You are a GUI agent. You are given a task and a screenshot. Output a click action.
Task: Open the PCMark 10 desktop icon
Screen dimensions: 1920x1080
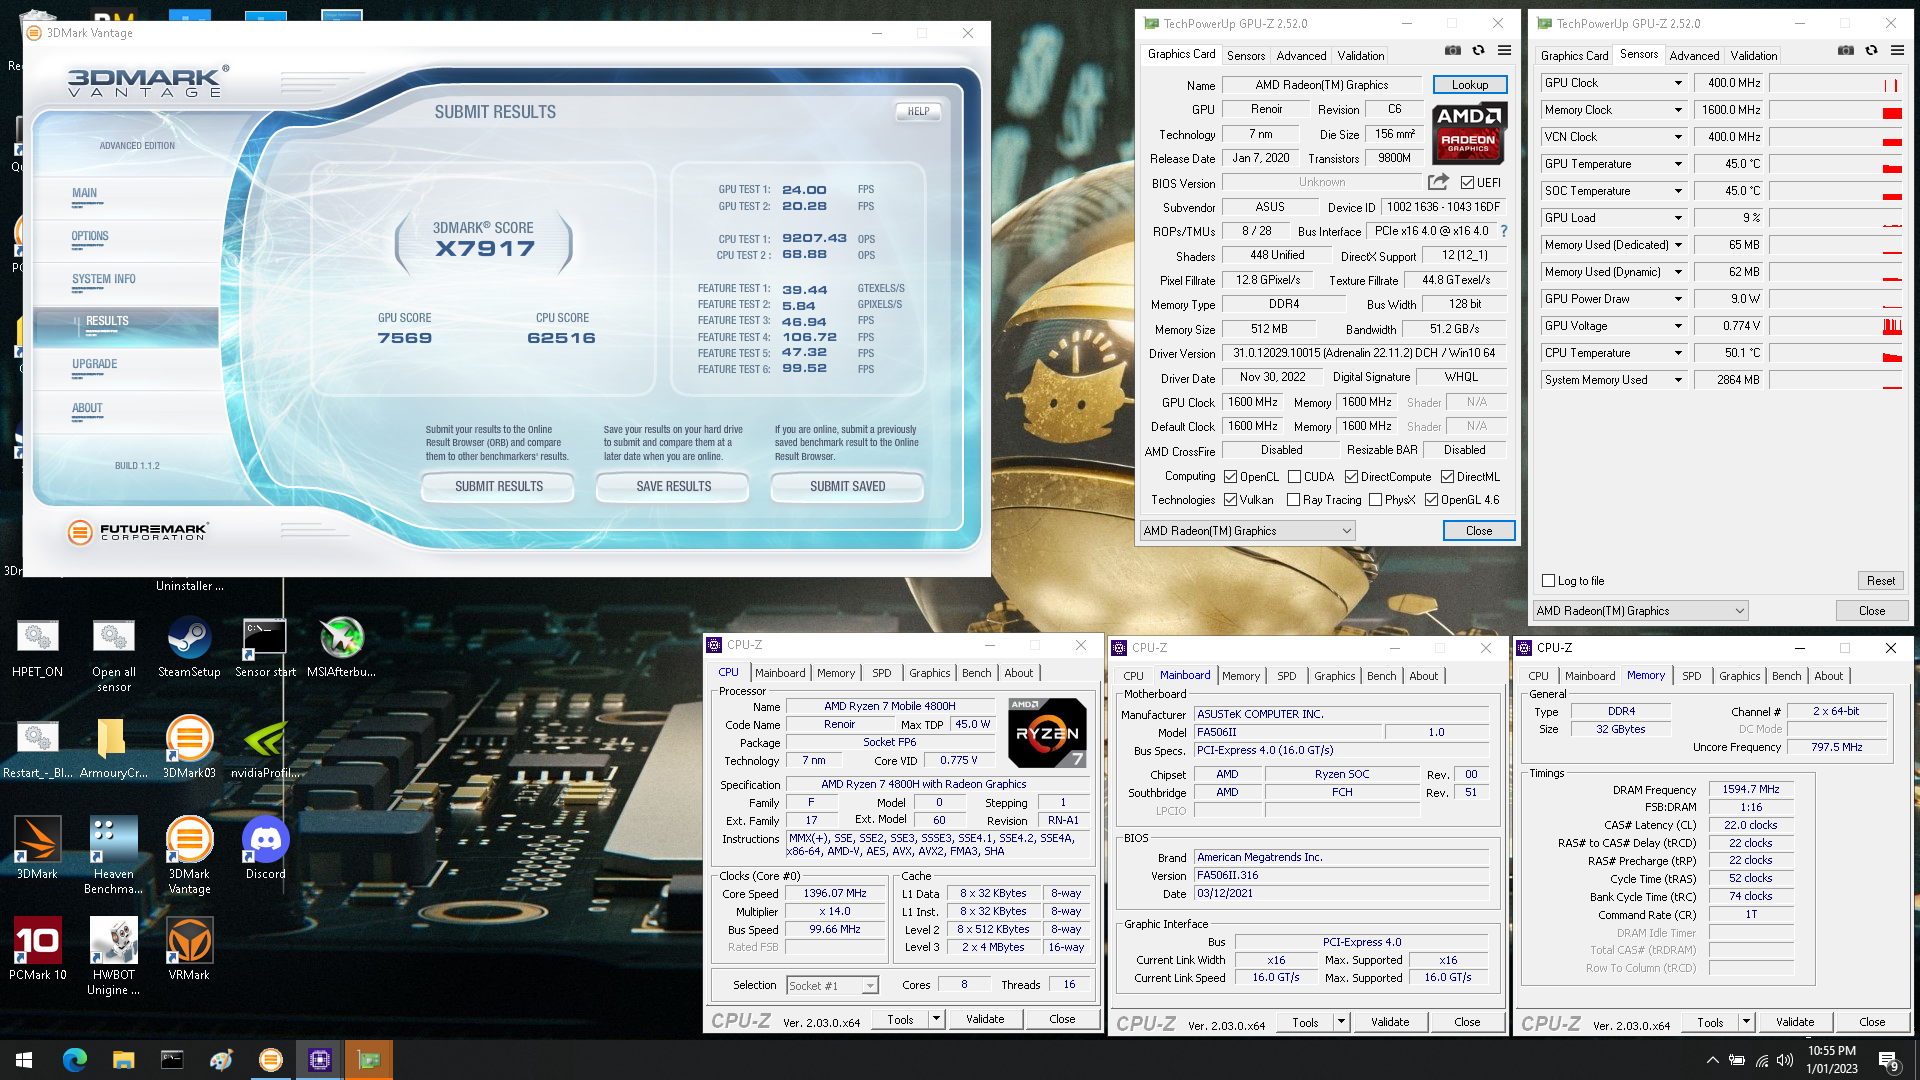click(38, 950)
